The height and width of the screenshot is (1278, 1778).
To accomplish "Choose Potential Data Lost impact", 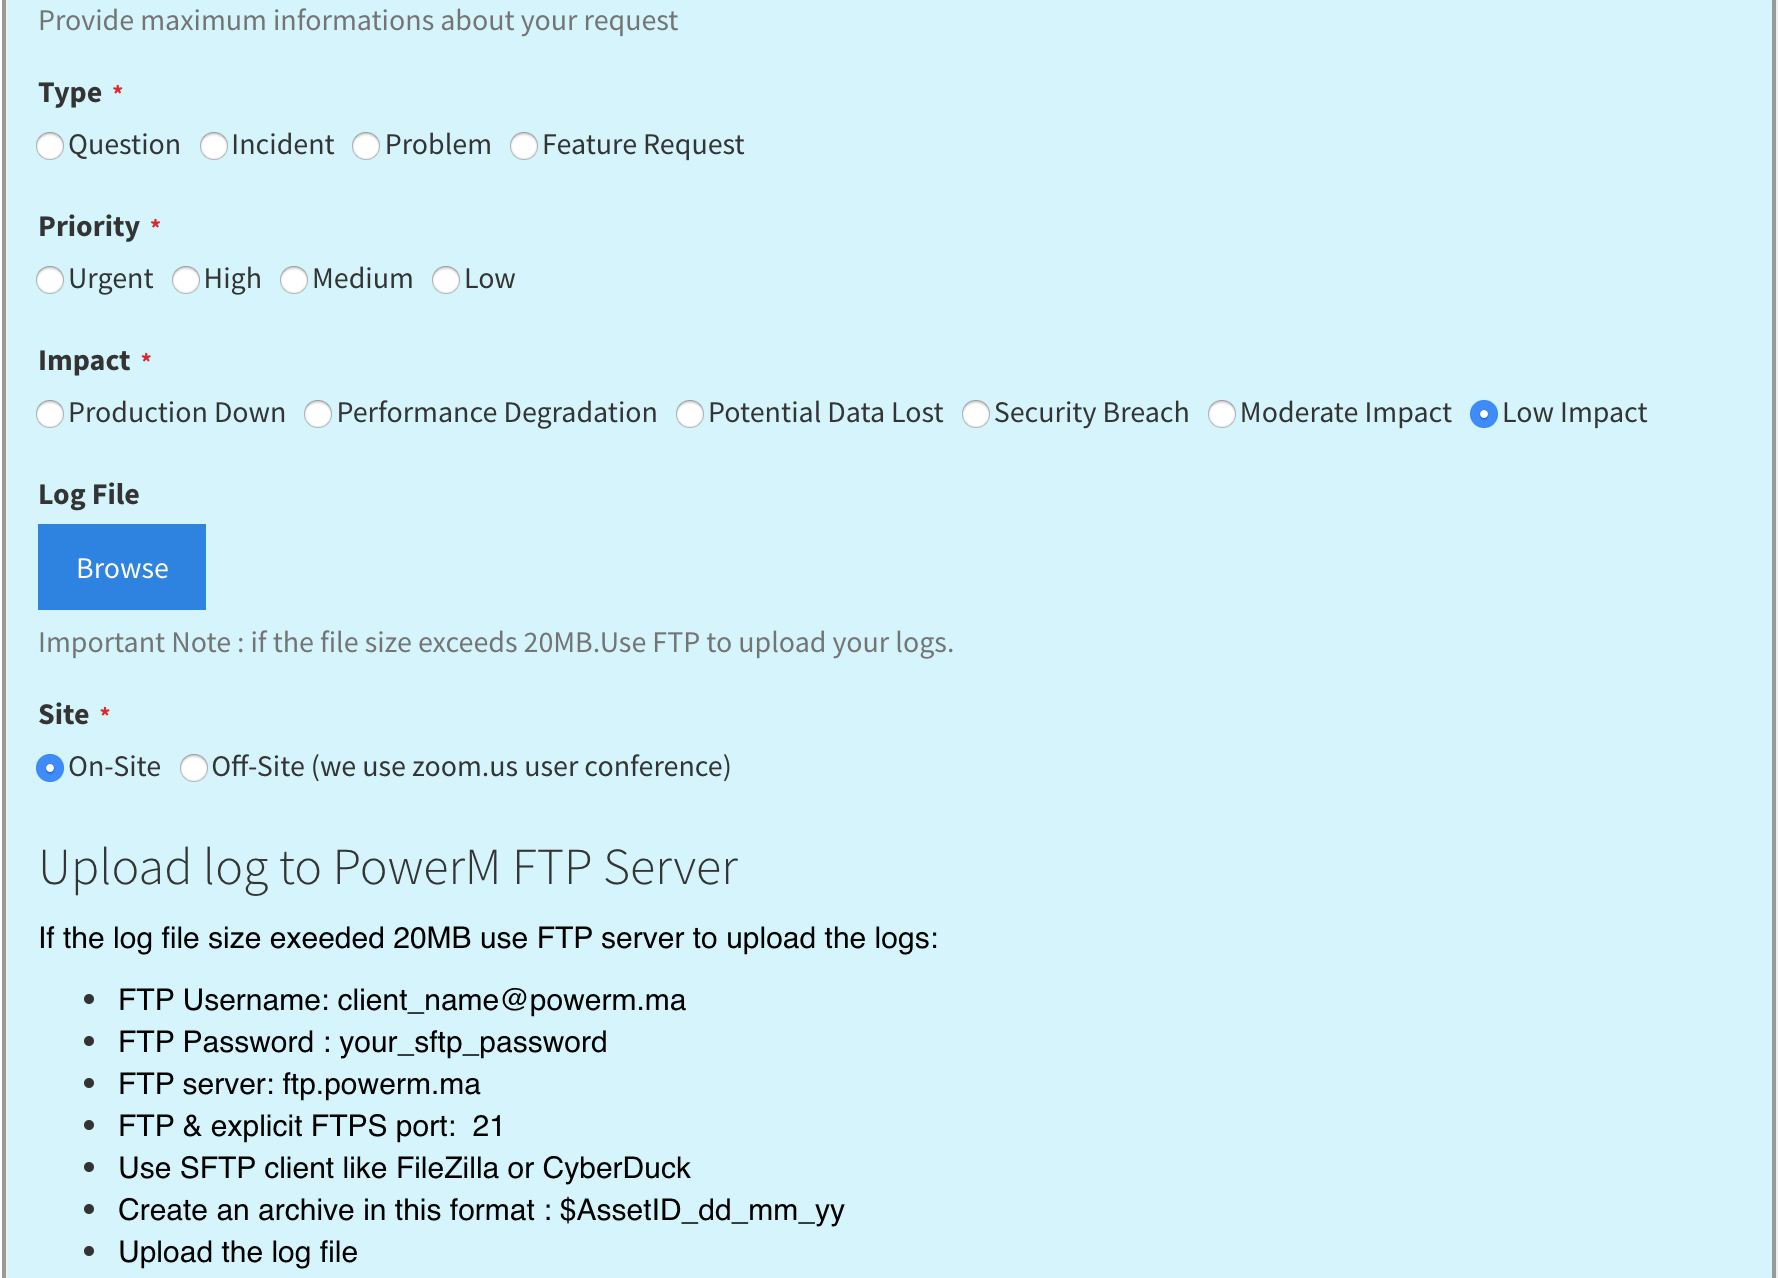I will [690, 414].
